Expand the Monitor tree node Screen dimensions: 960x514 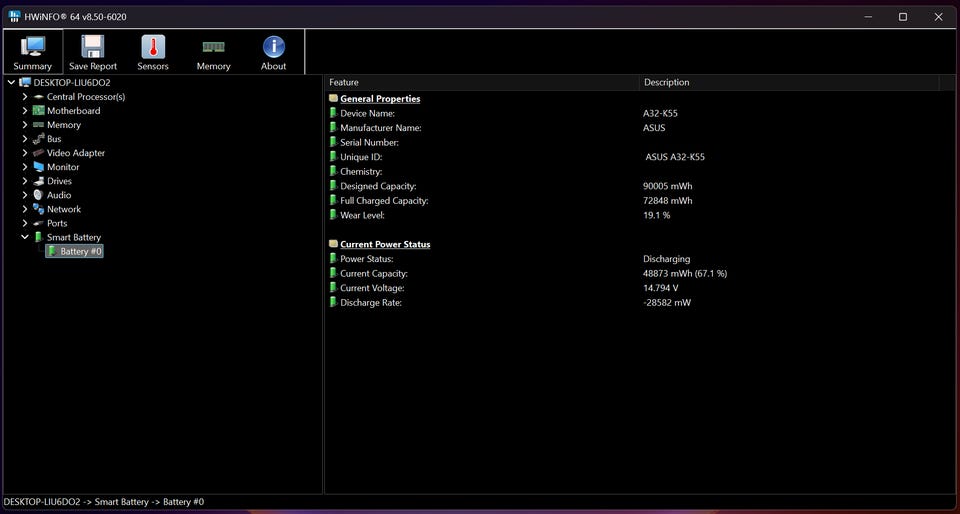(x=24, y=167)
